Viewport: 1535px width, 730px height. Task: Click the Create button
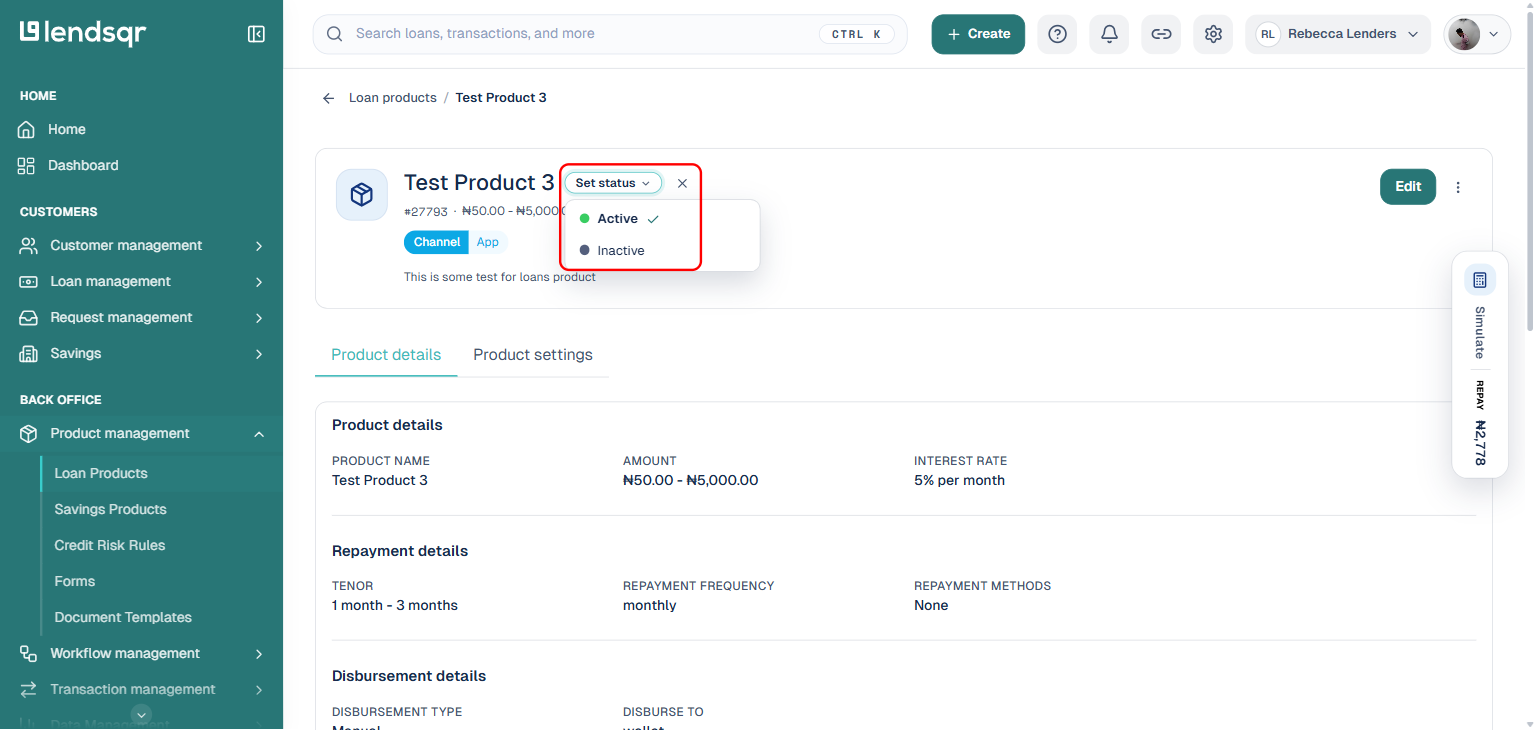click(978, 34)
